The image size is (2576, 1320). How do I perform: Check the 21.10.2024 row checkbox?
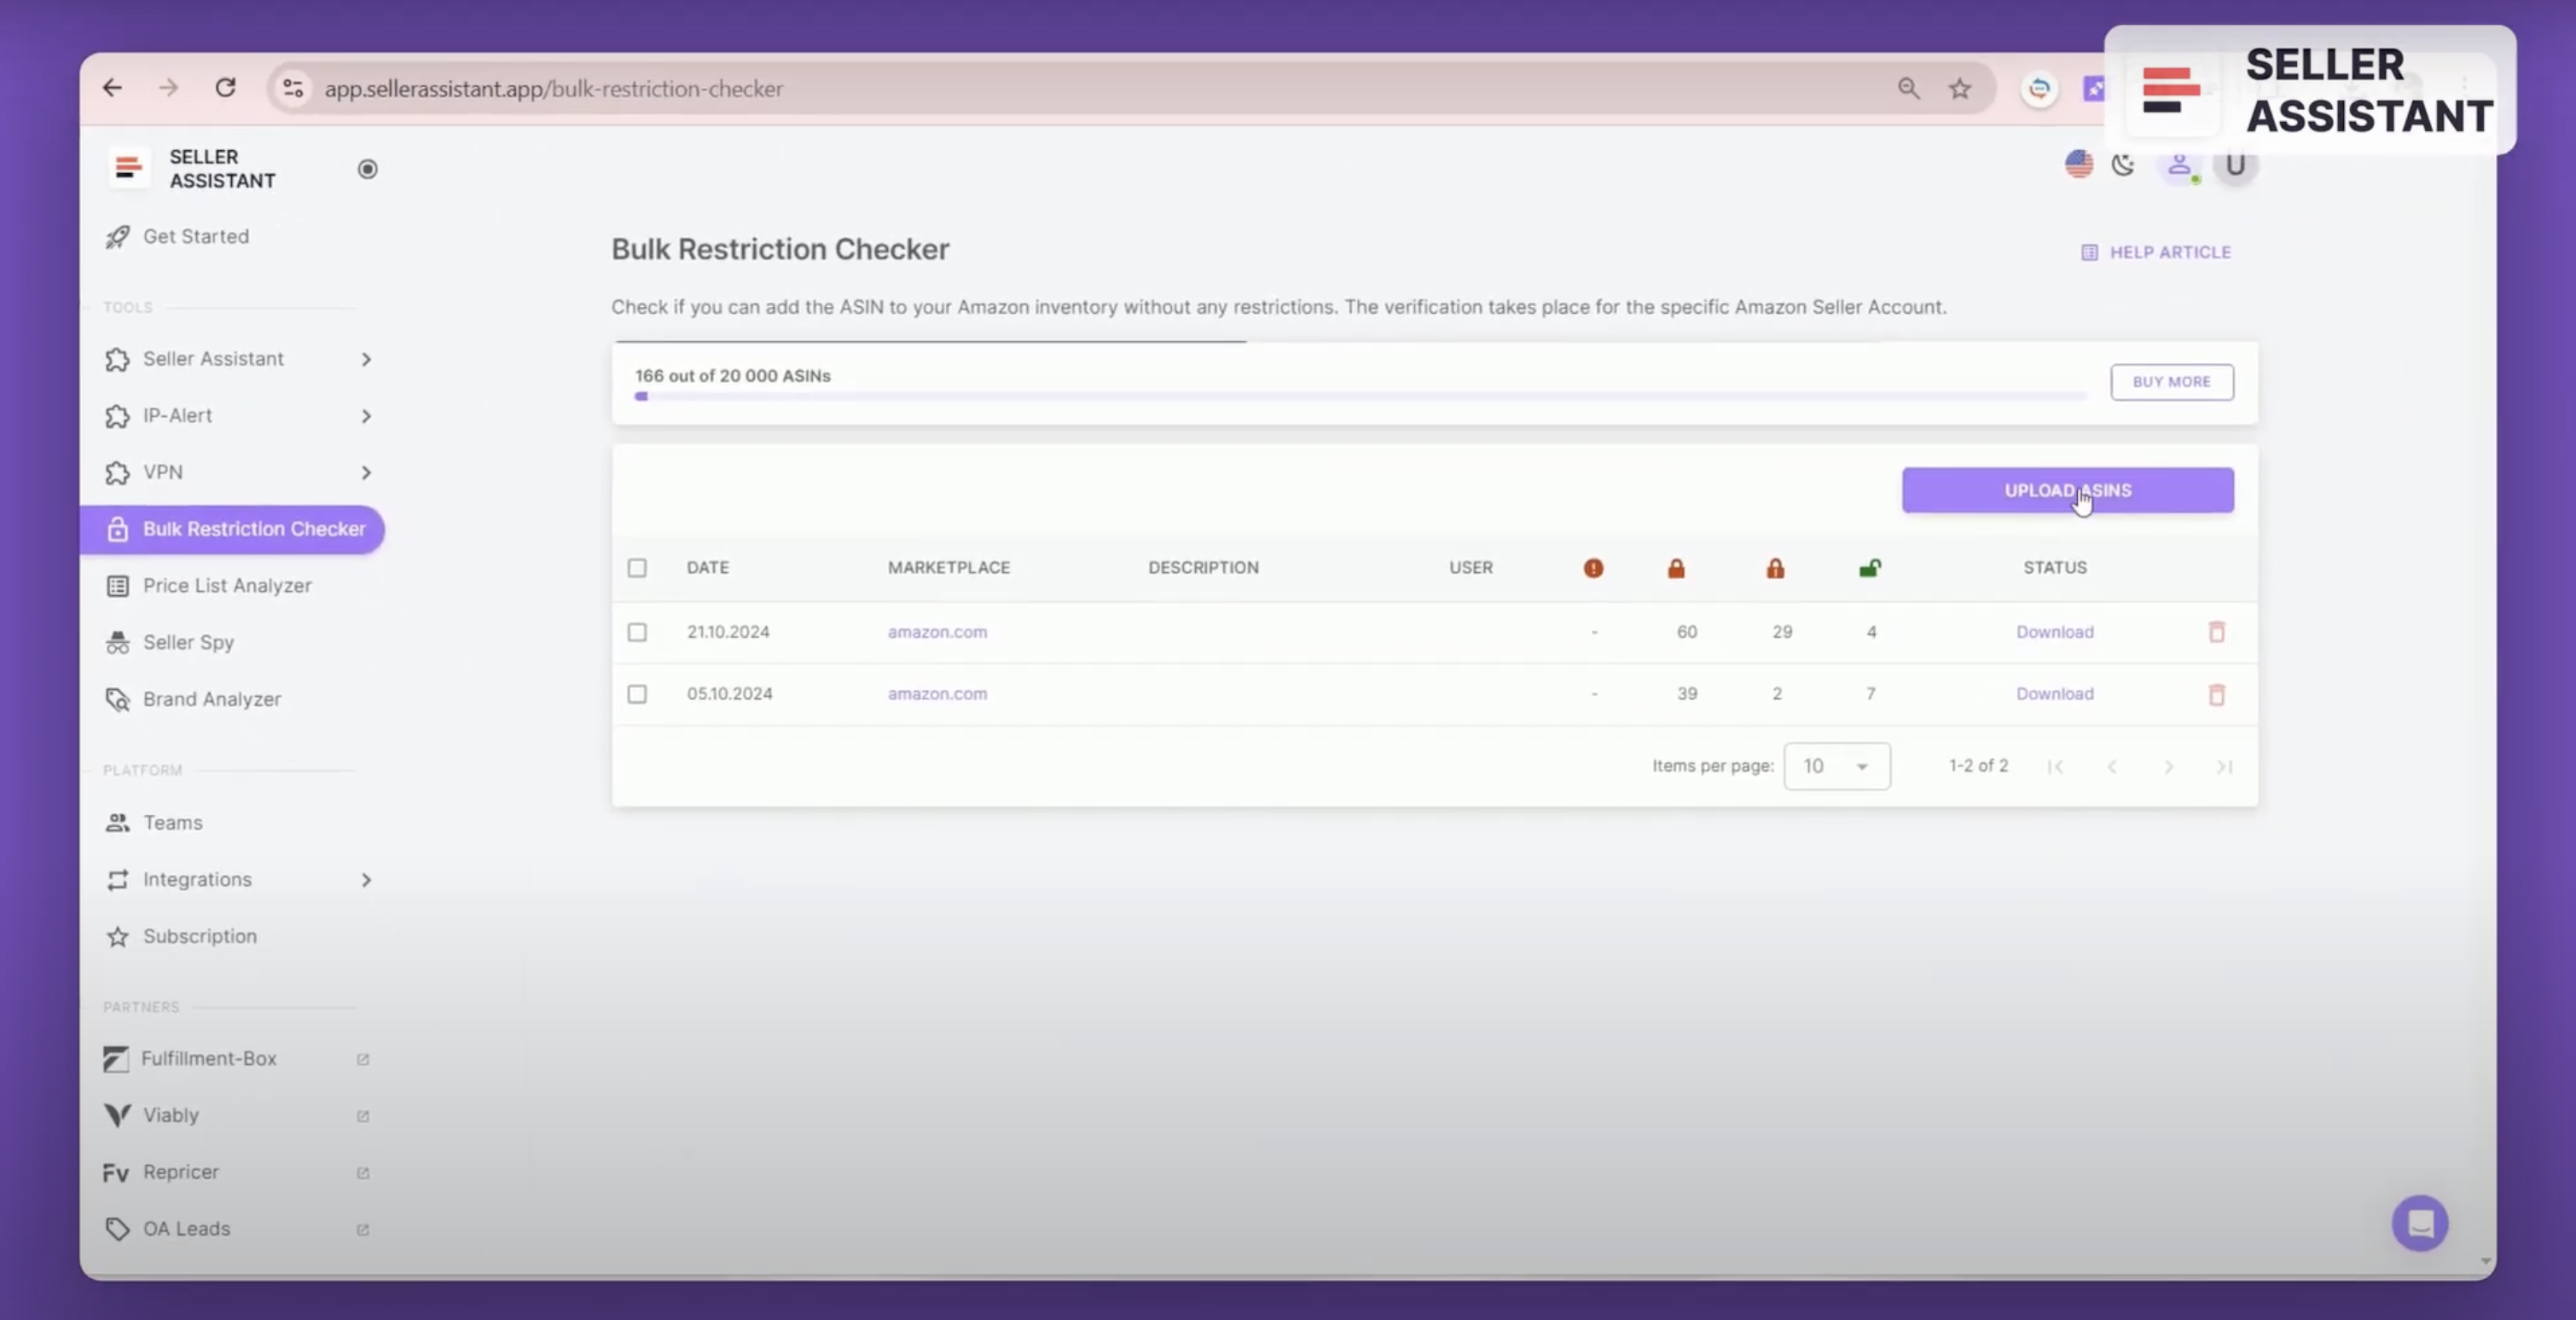pyautogui.click(x=637, y=632)
